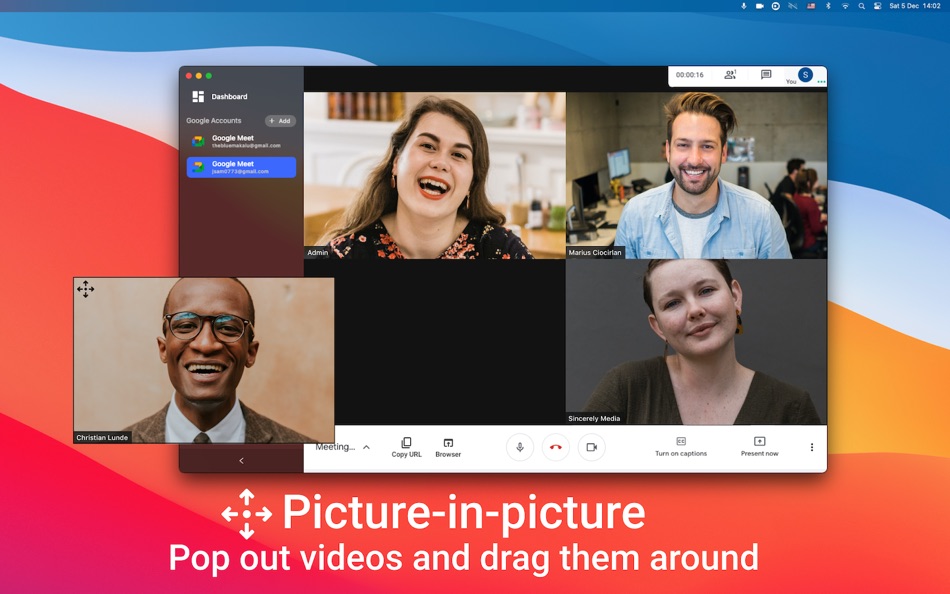Click the Dashboard icon in sidebar

(x=198, y=97)
